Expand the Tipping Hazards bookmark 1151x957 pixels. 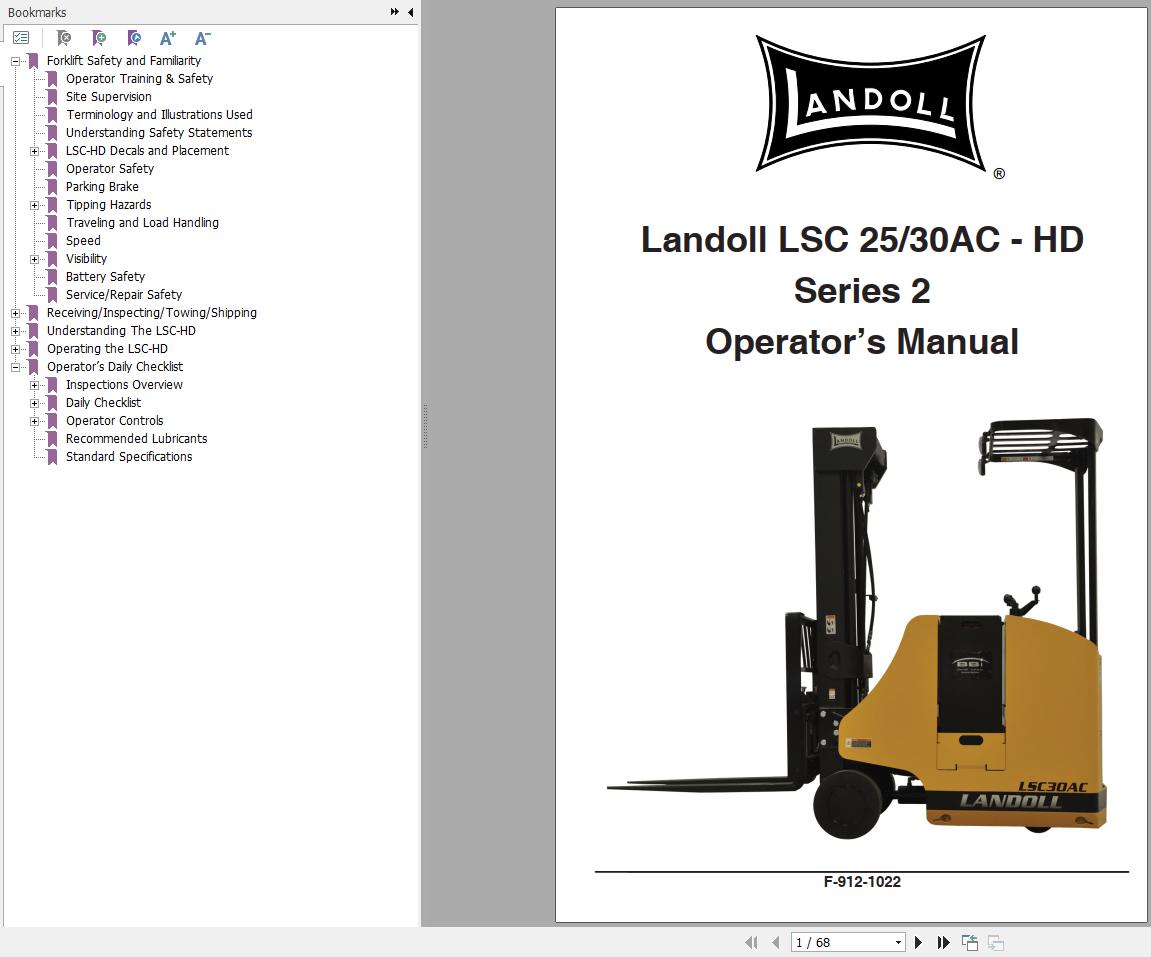pos(36,205)
